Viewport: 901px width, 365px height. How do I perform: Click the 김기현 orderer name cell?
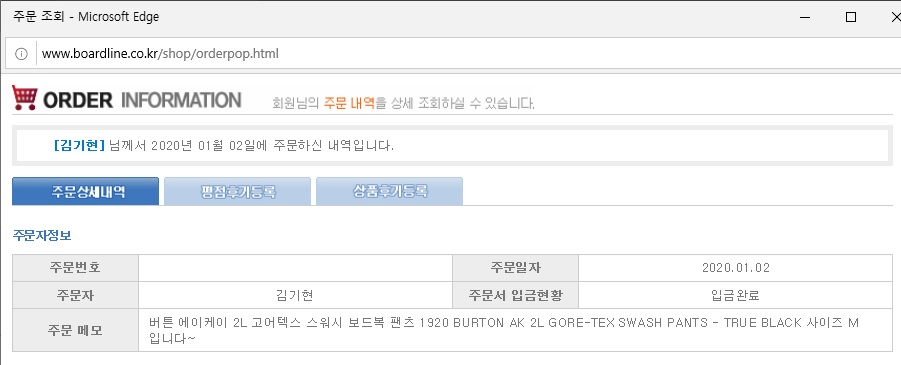tap(295, 295)
